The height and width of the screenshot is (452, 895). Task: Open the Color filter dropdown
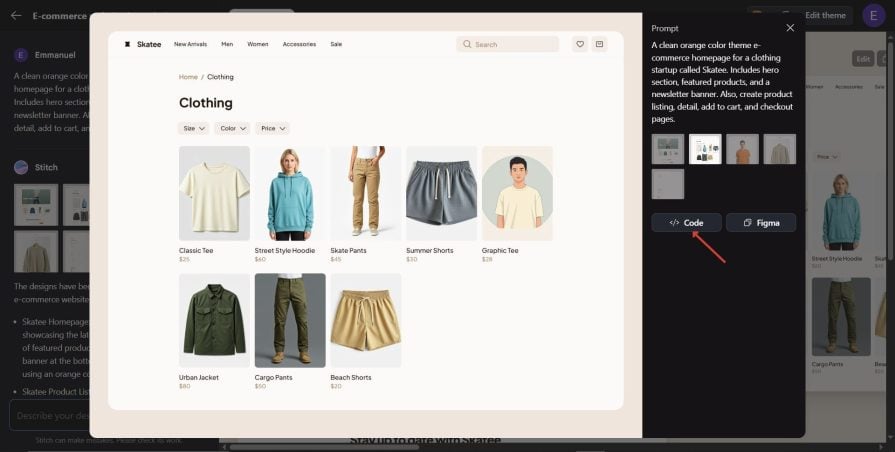(232, 128)
